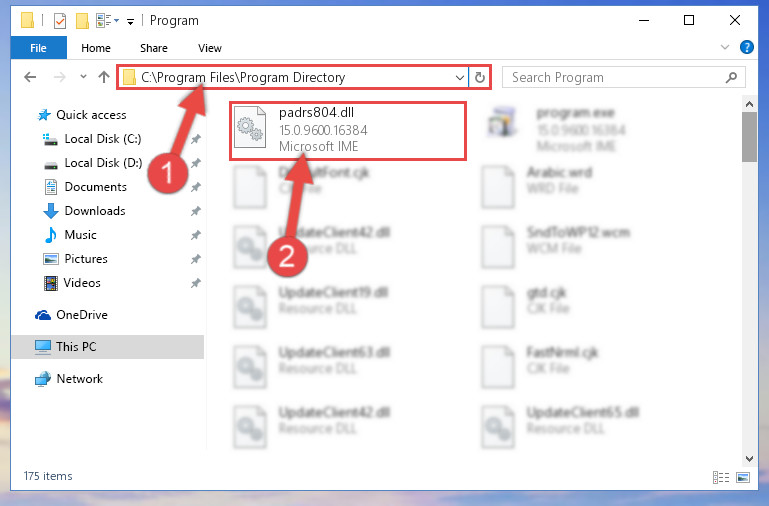Unpin Documents from Quick access
The width and height of the screenshot is (769, 506).
[x=195, y=187]
